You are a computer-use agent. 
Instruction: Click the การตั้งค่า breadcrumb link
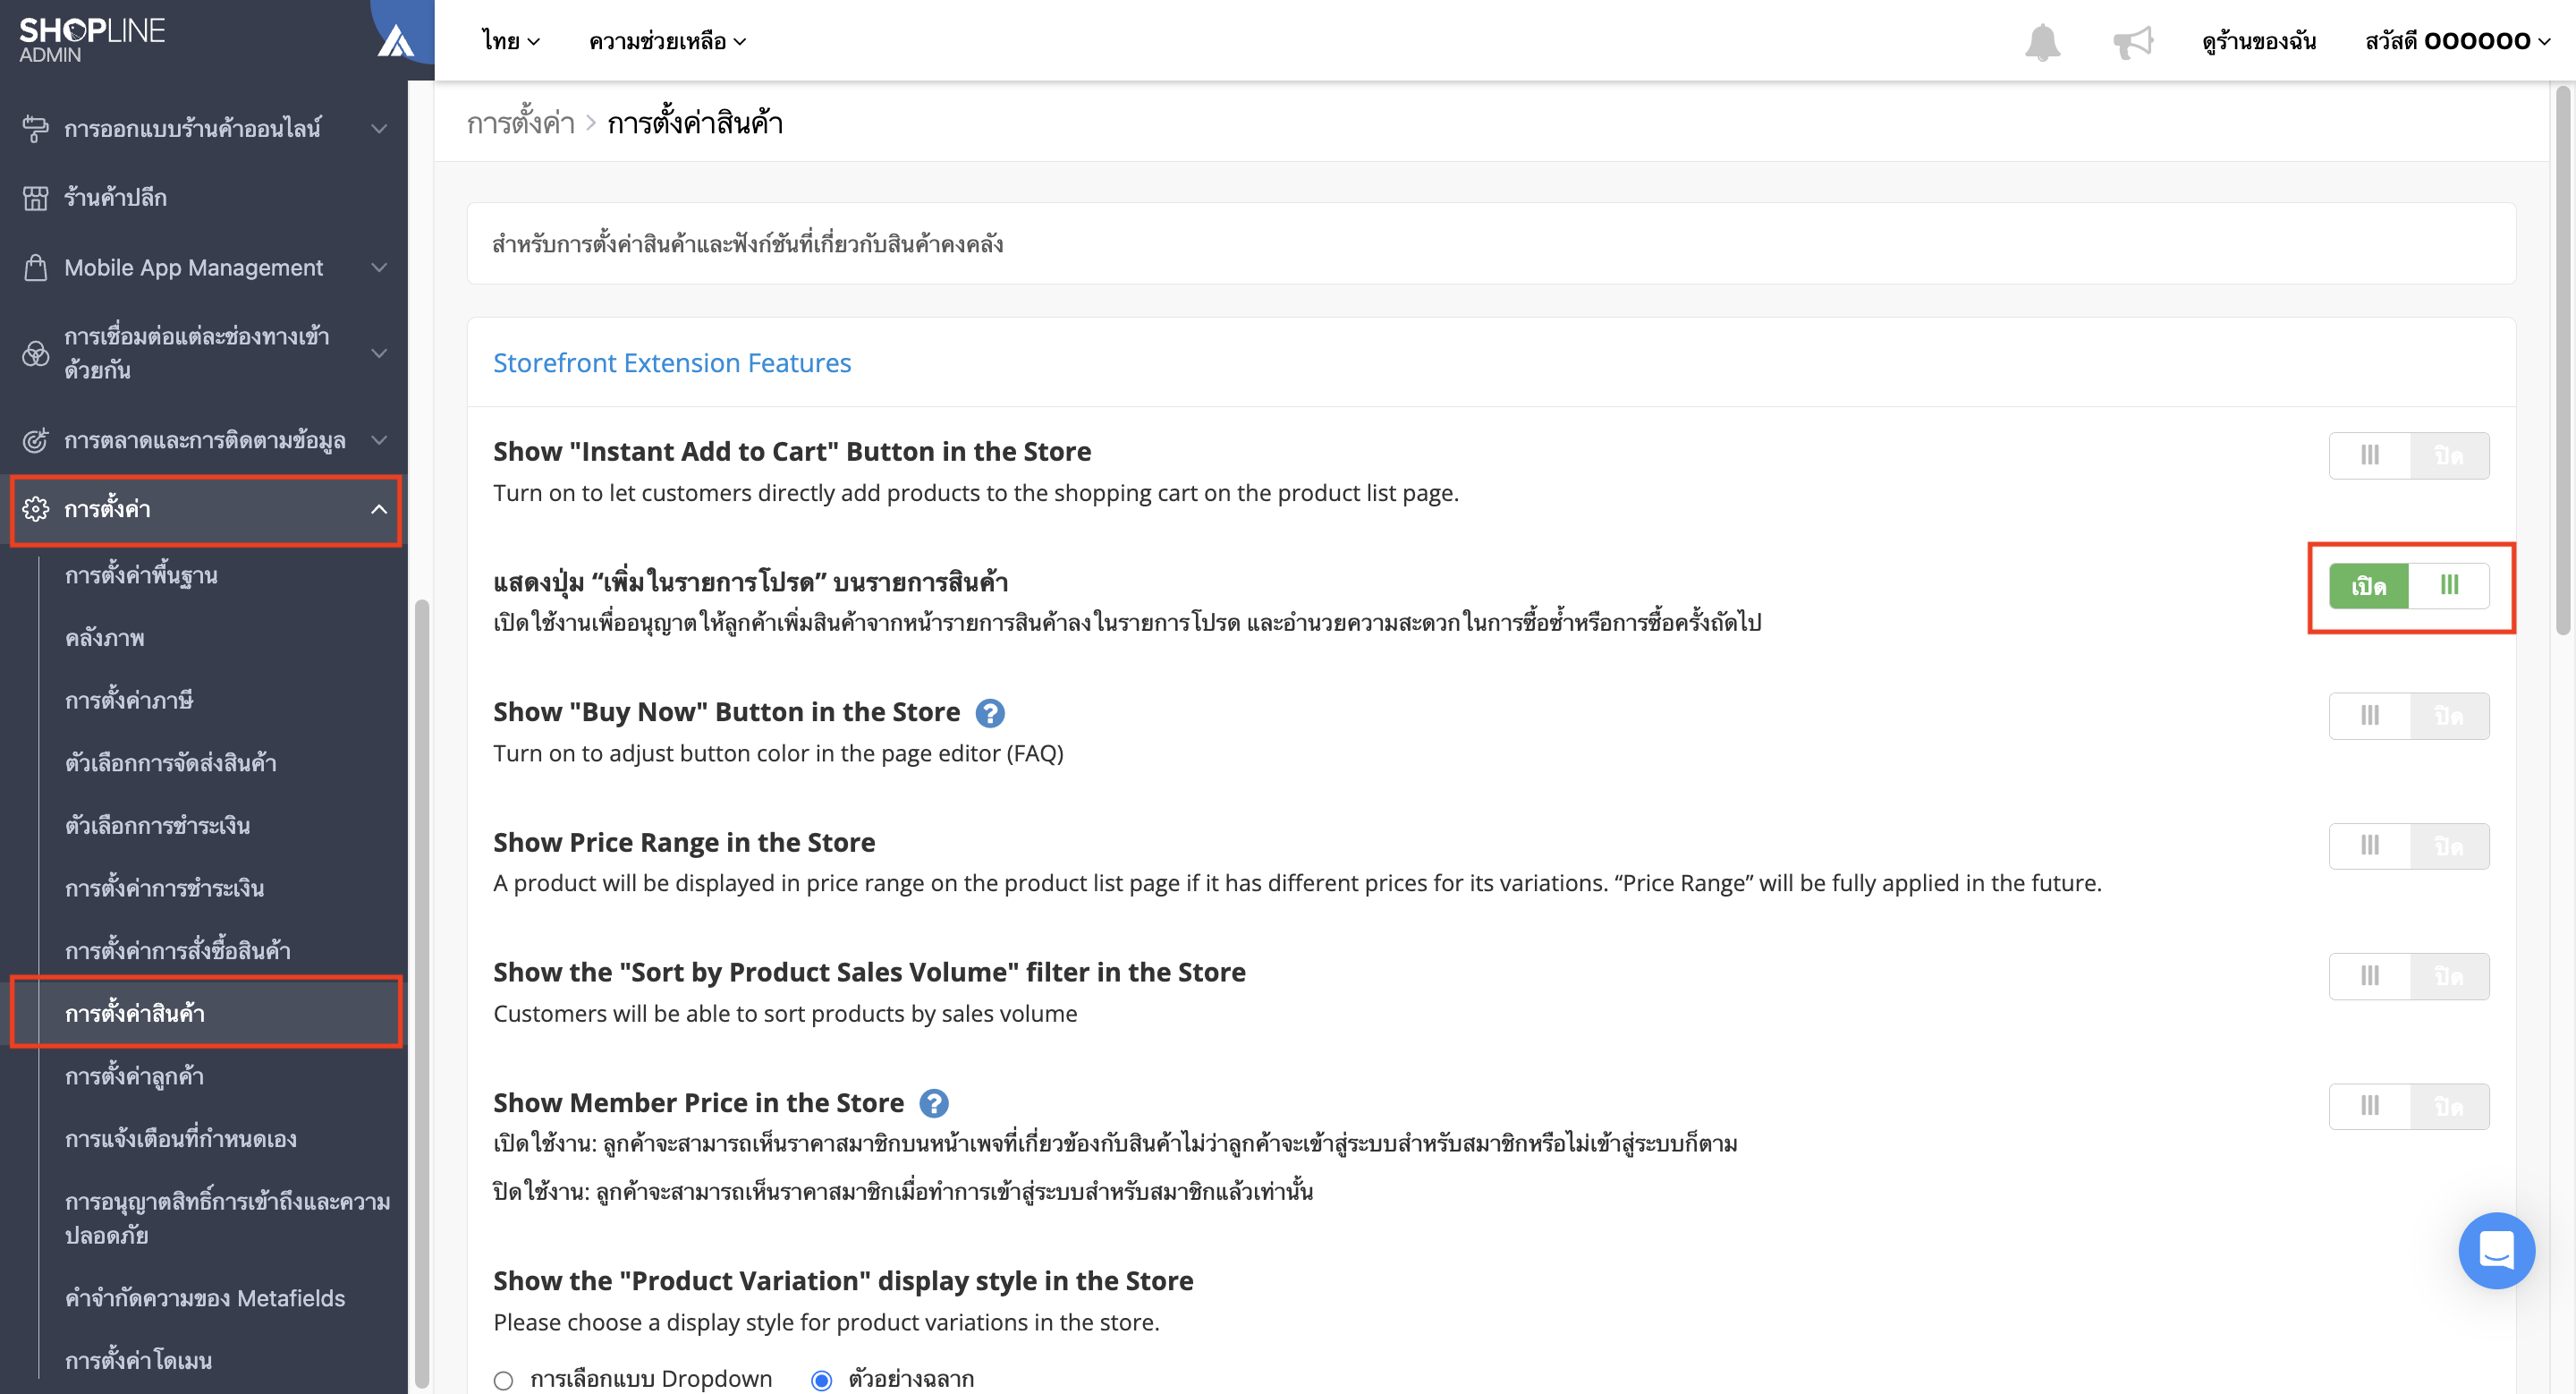click(521, 123)
